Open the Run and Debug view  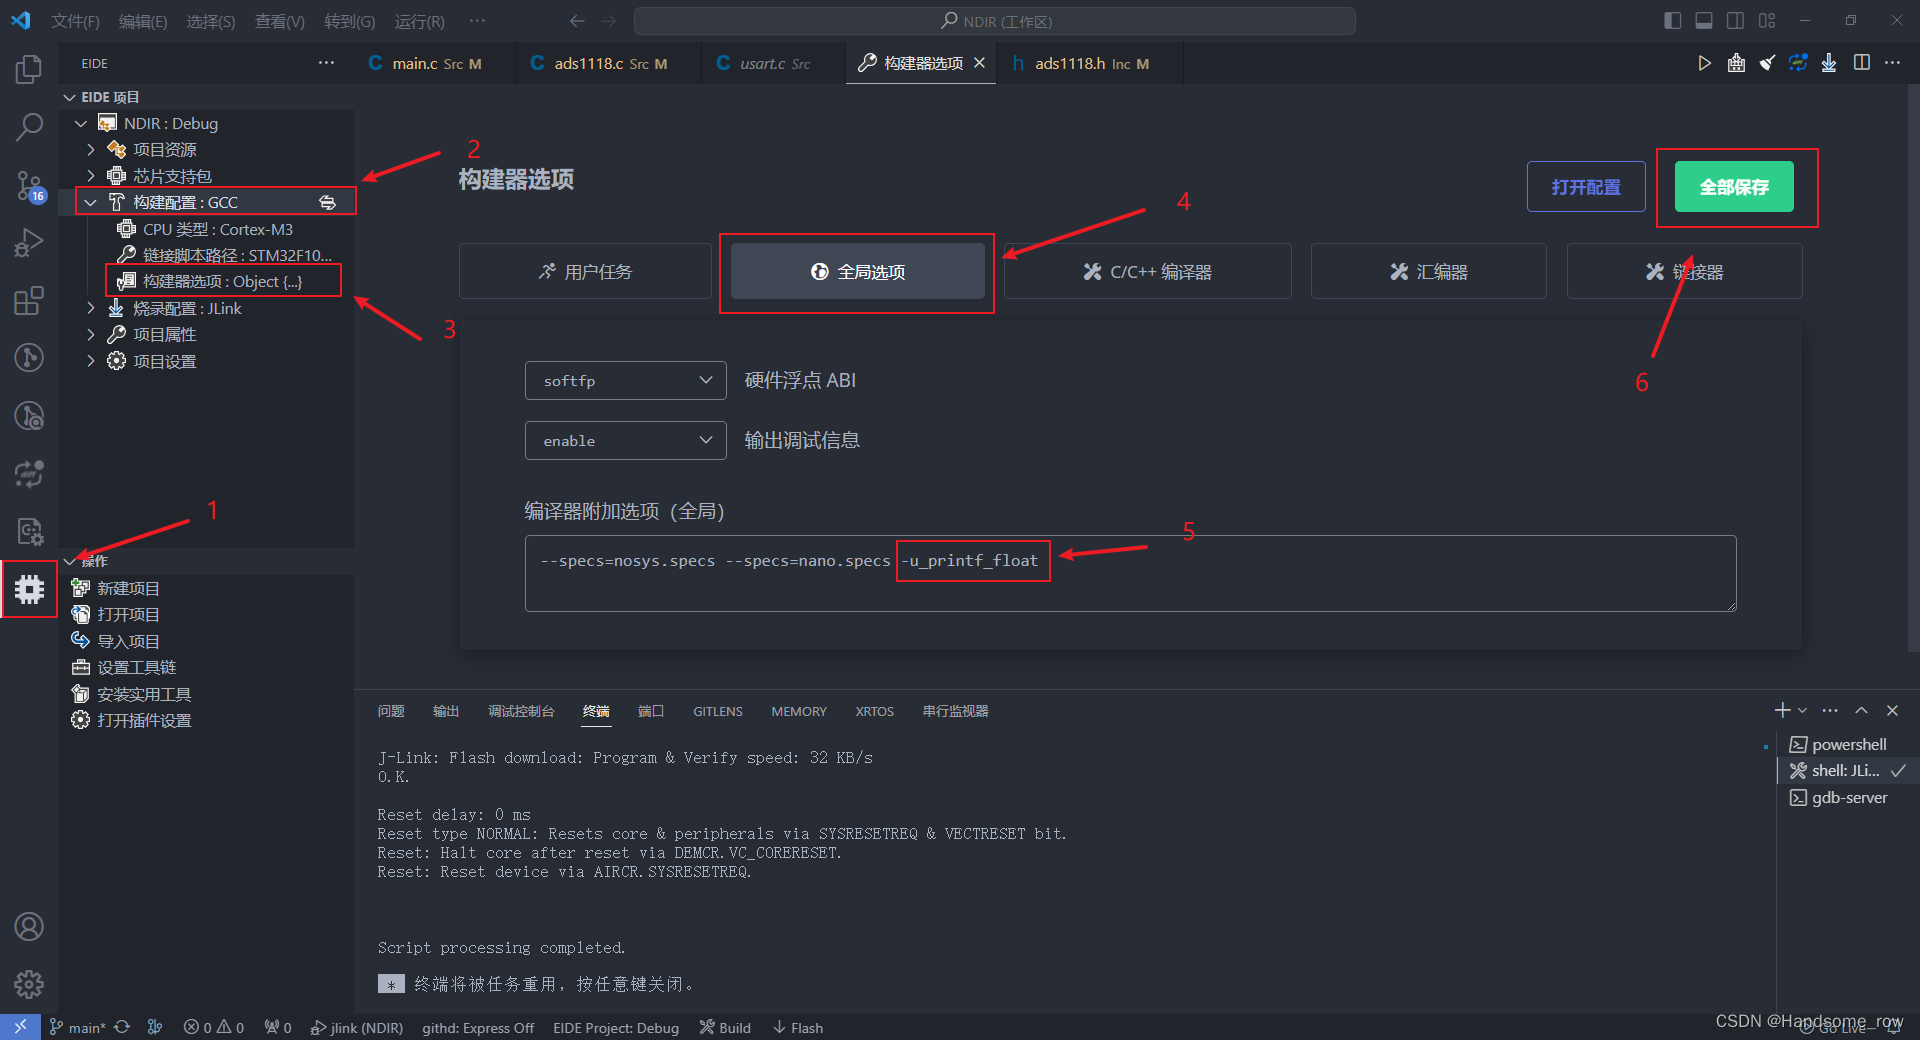(x=29, y=242)
